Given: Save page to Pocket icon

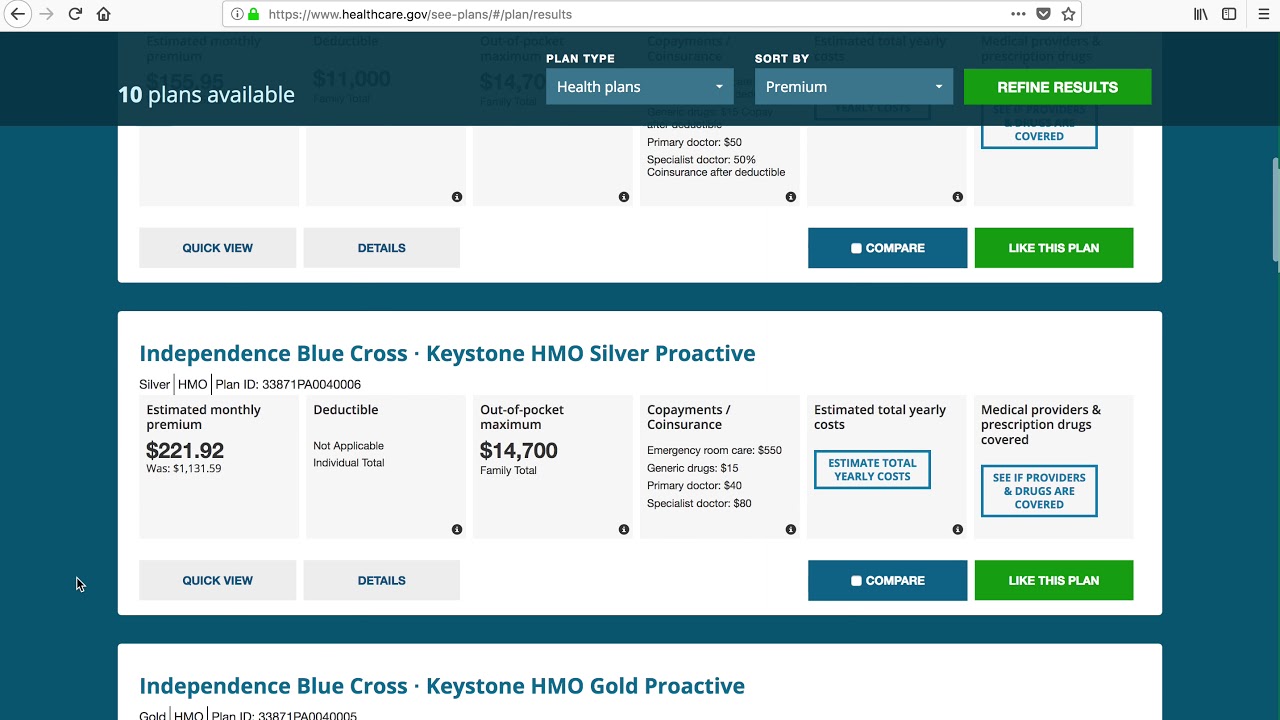Looking at the screenshot, I should (1043, 14).
